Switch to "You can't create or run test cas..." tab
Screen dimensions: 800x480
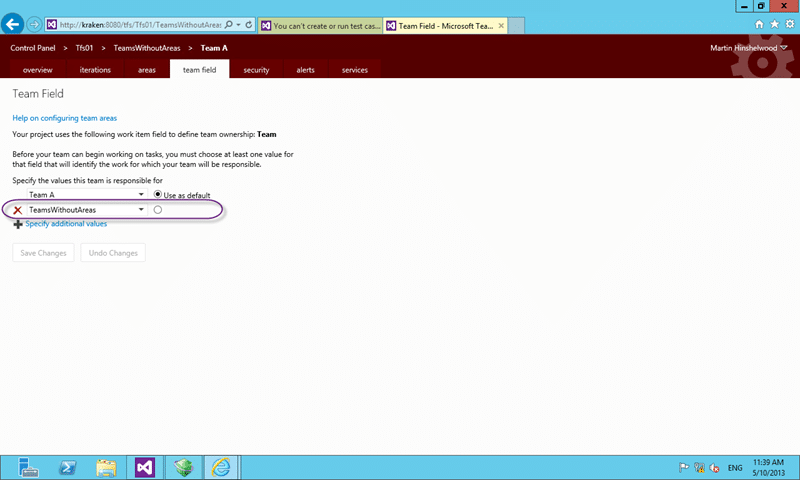[x=321, y=26]
